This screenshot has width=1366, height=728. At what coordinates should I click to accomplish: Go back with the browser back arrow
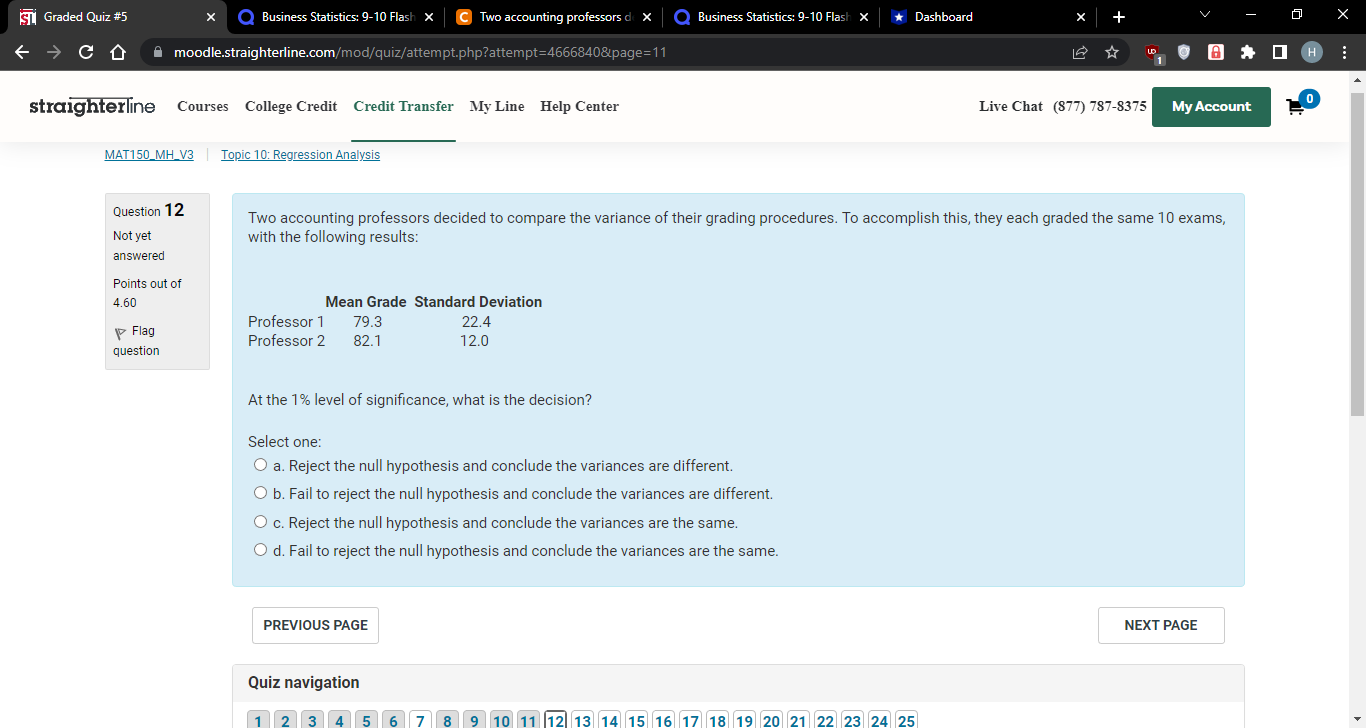coord(23,52)
